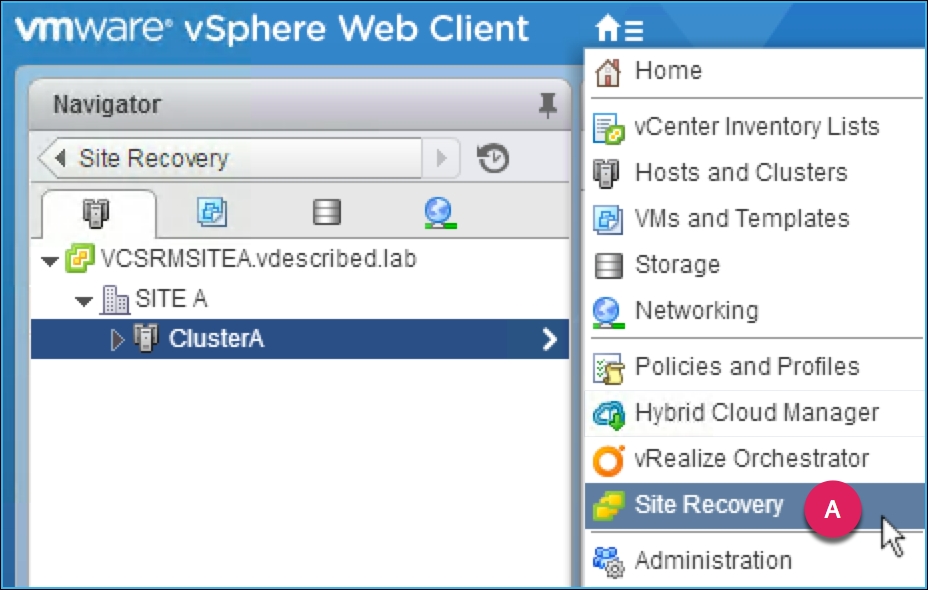
Task: Collapse the SITE A datacenter node
Action: coord(84,300)
